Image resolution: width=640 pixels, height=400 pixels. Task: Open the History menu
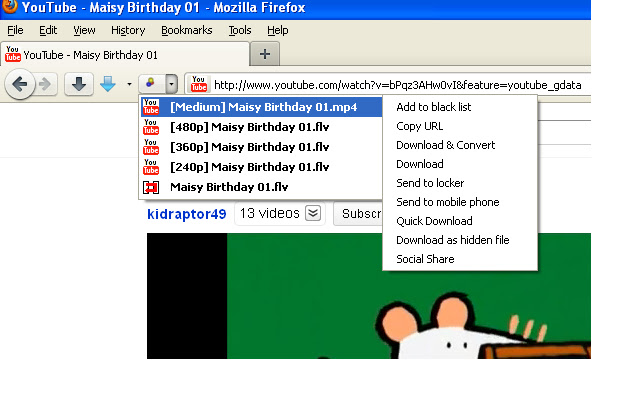(128, 30)
